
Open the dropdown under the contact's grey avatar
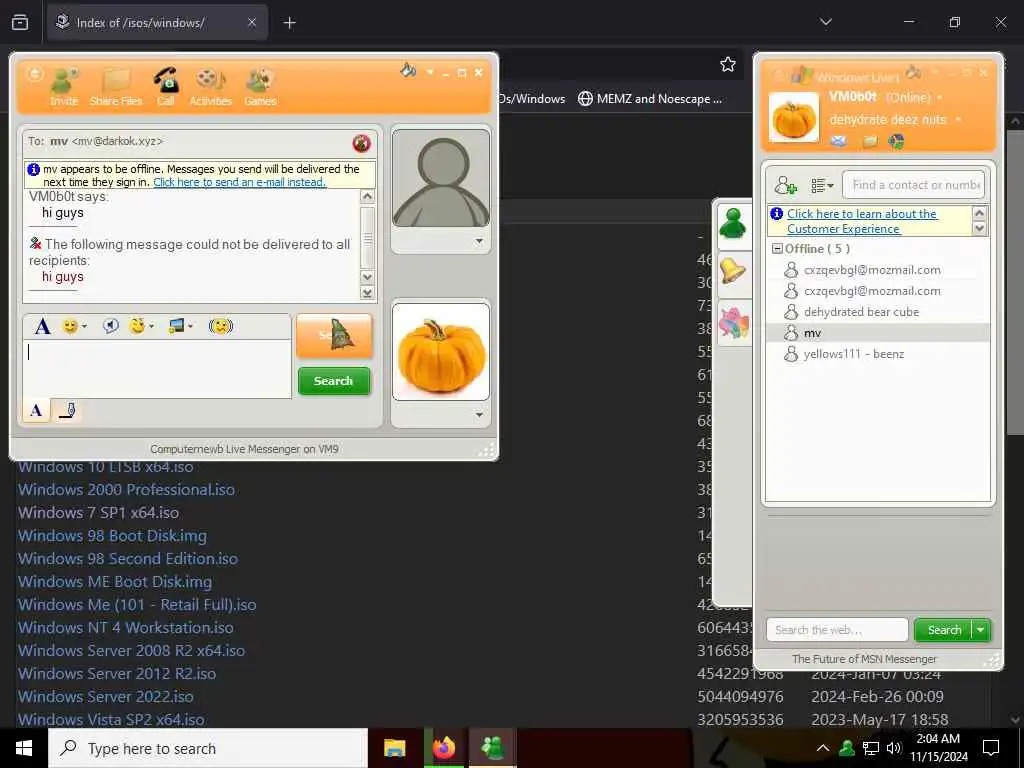pyautogui.click(x=479, y=242)
